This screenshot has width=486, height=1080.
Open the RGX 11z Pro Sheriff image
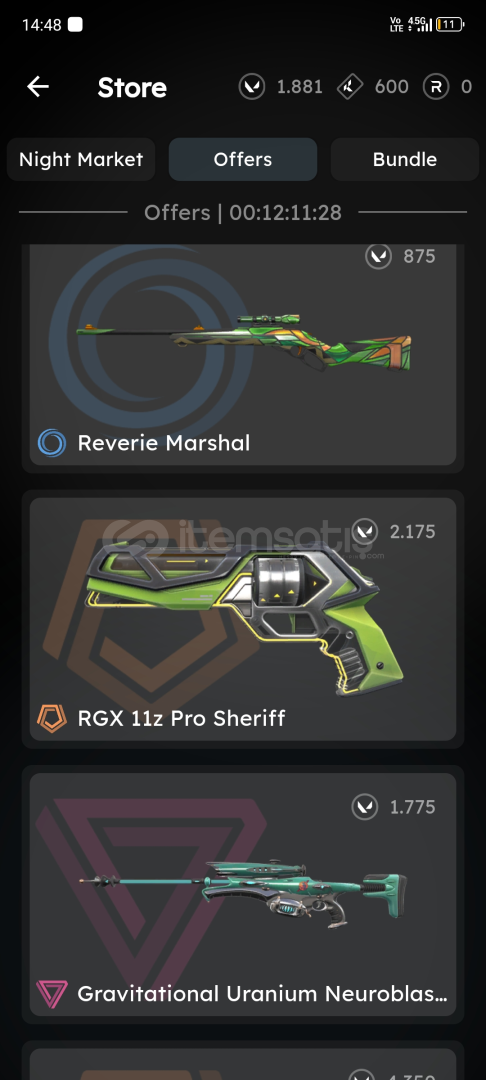coord(244,616)
